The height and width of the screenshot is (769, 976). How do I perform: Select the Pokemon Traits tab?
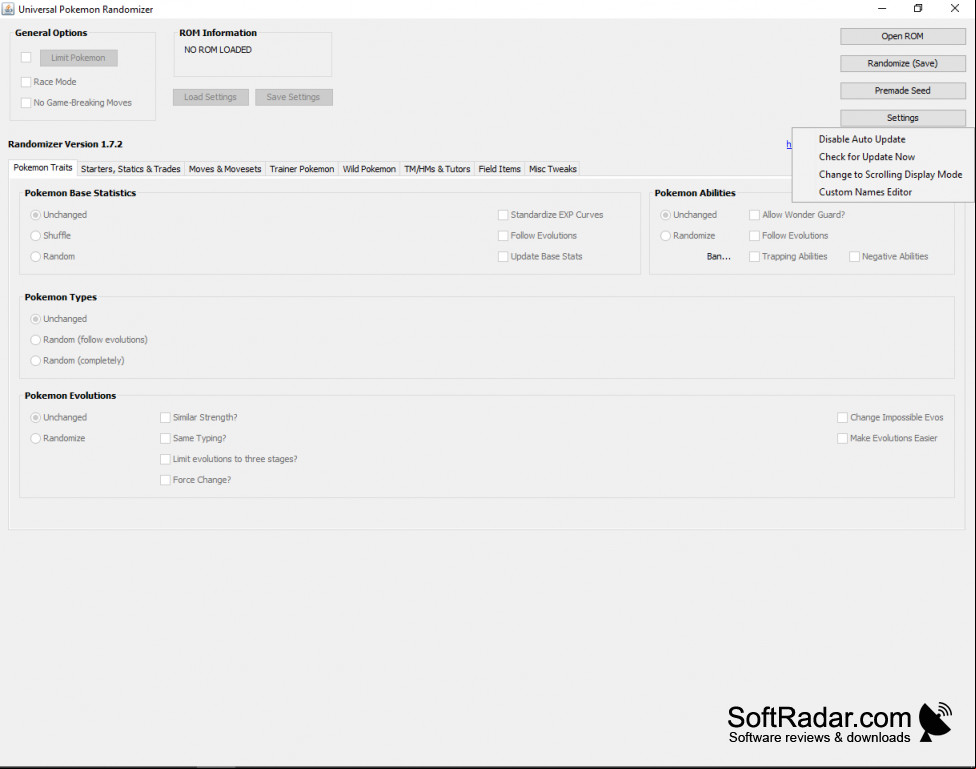(43, 167)
